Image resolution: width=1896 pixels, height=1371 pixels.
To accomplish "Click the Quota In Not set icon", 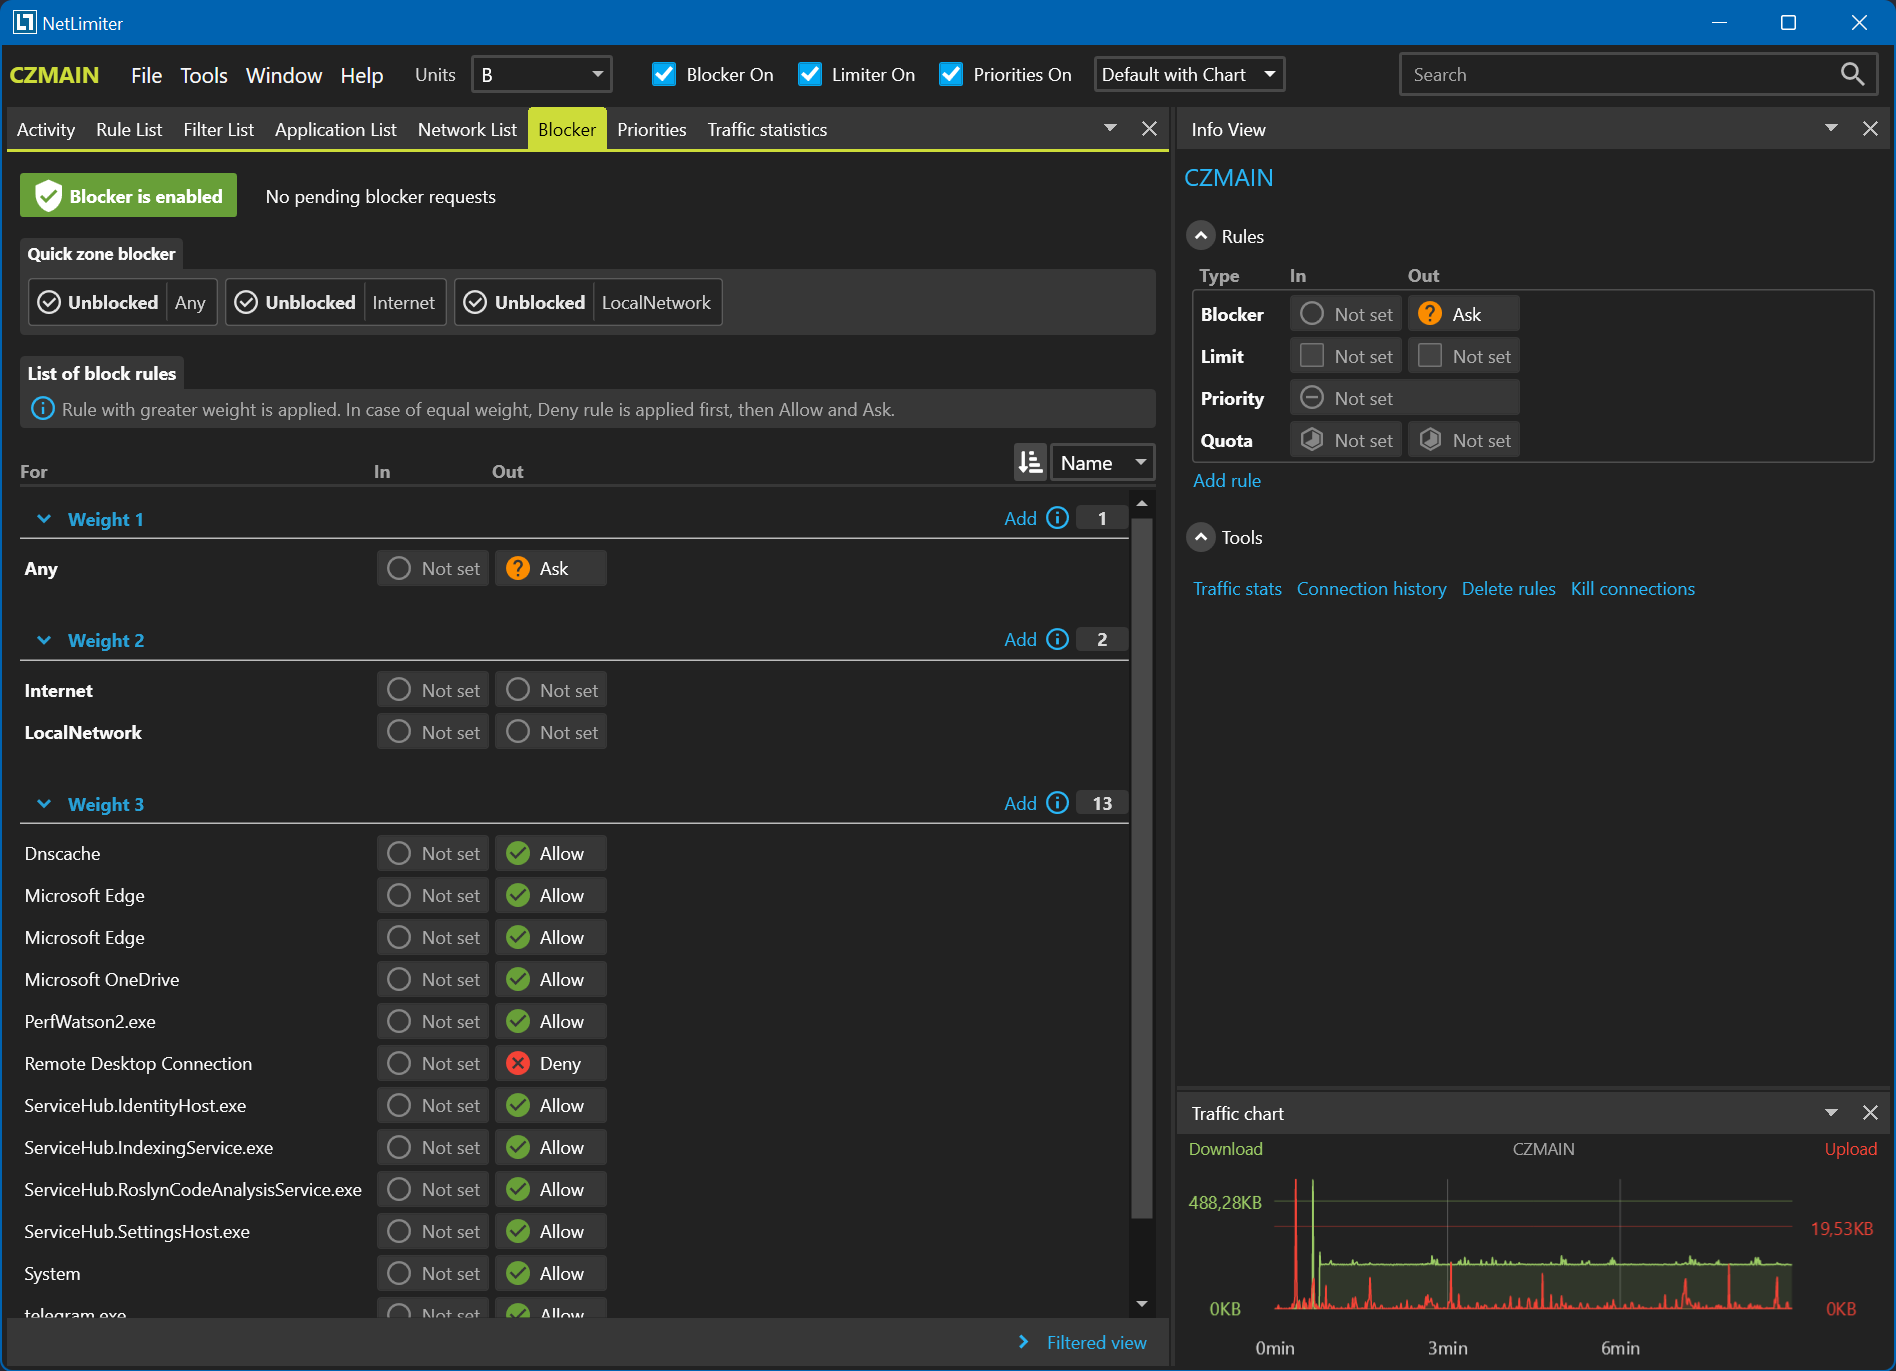I will (1312, 440).
